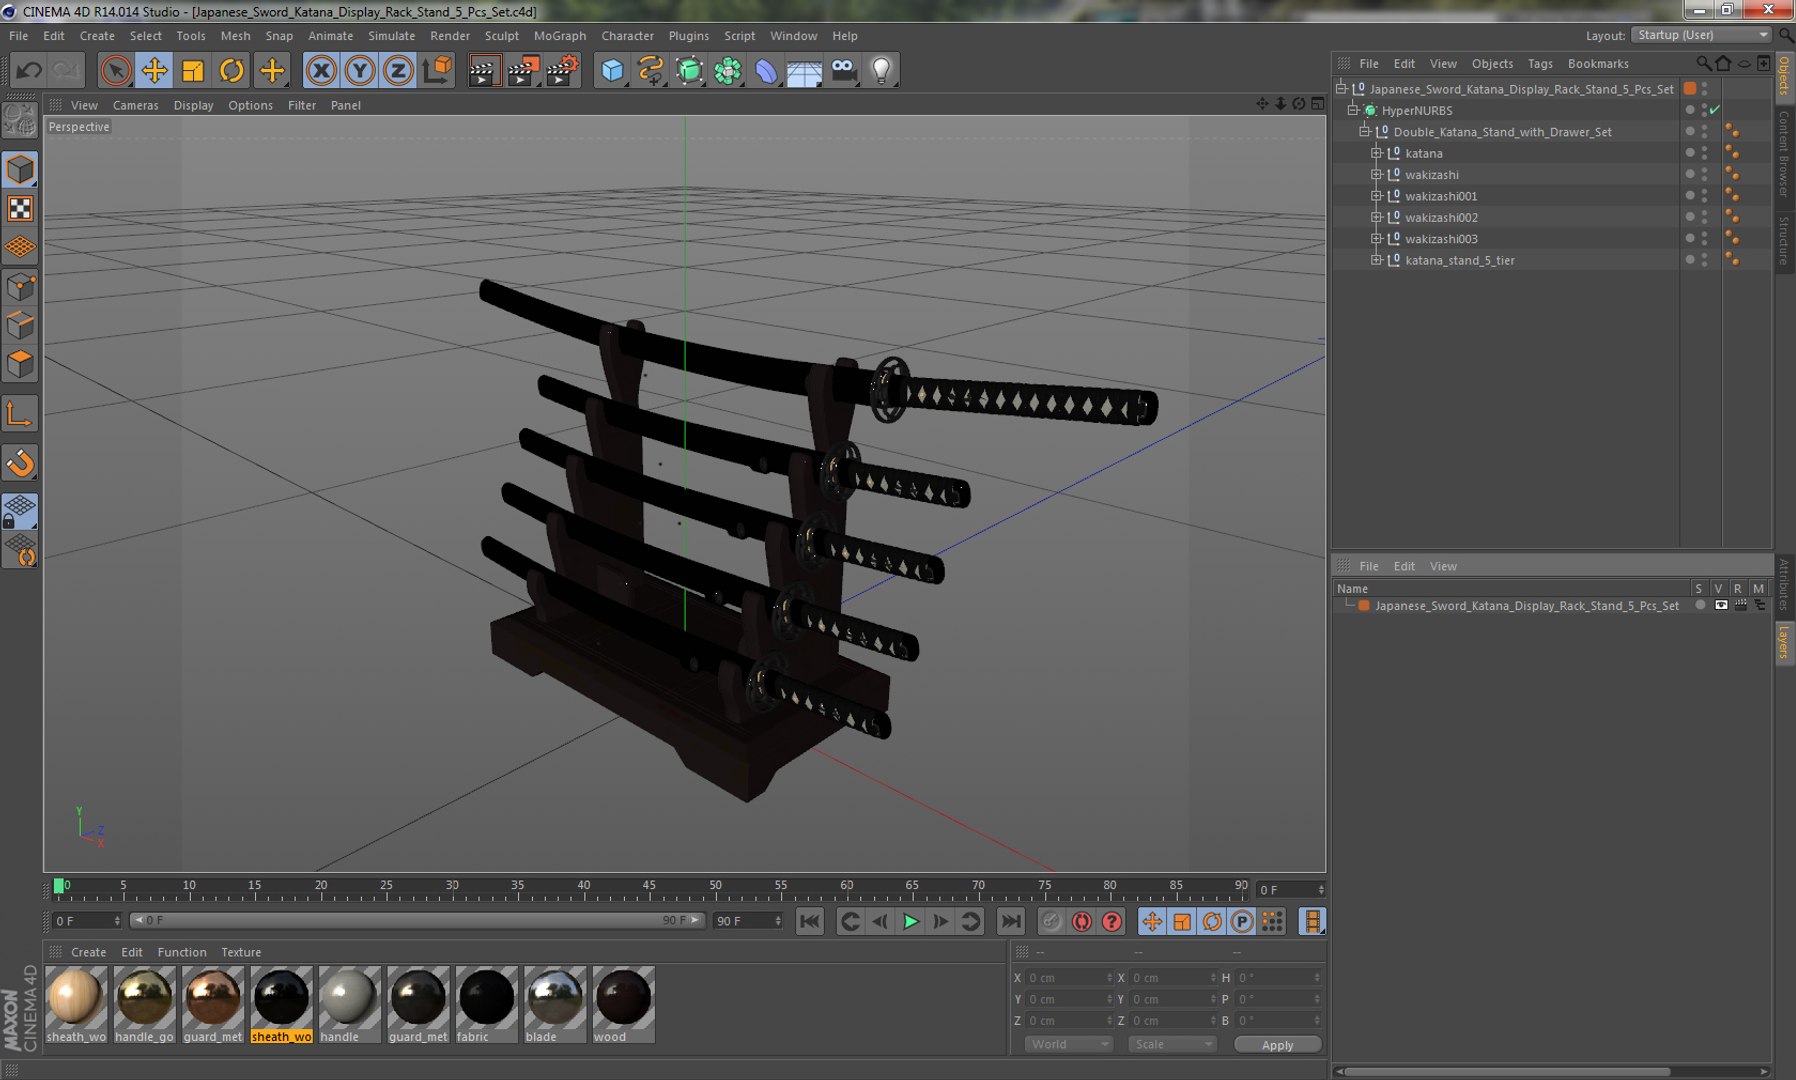1796x1080 pixels.
Task: Collapse the HyperNURBS tree node
Action: [1353, 110]
